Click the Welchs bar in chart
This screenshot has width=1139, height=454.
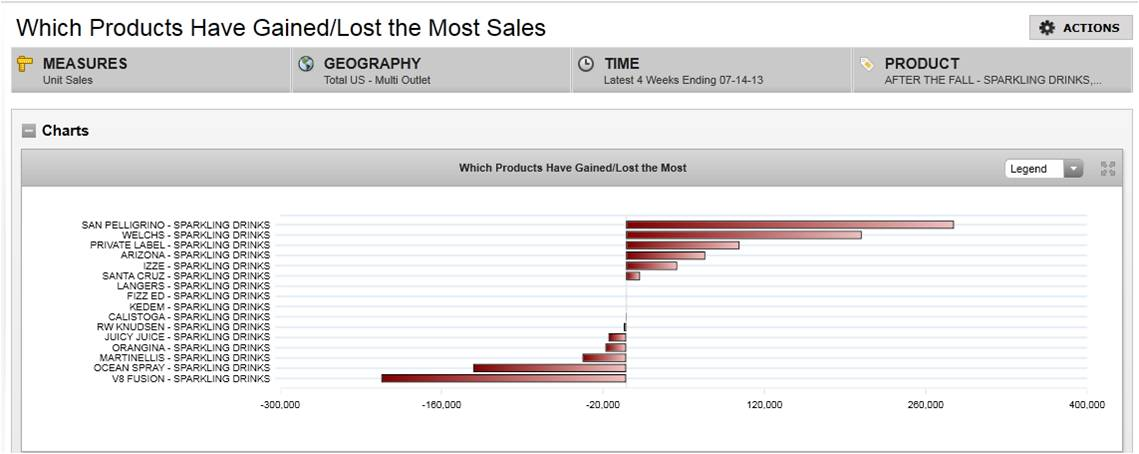tap(743, 235)
